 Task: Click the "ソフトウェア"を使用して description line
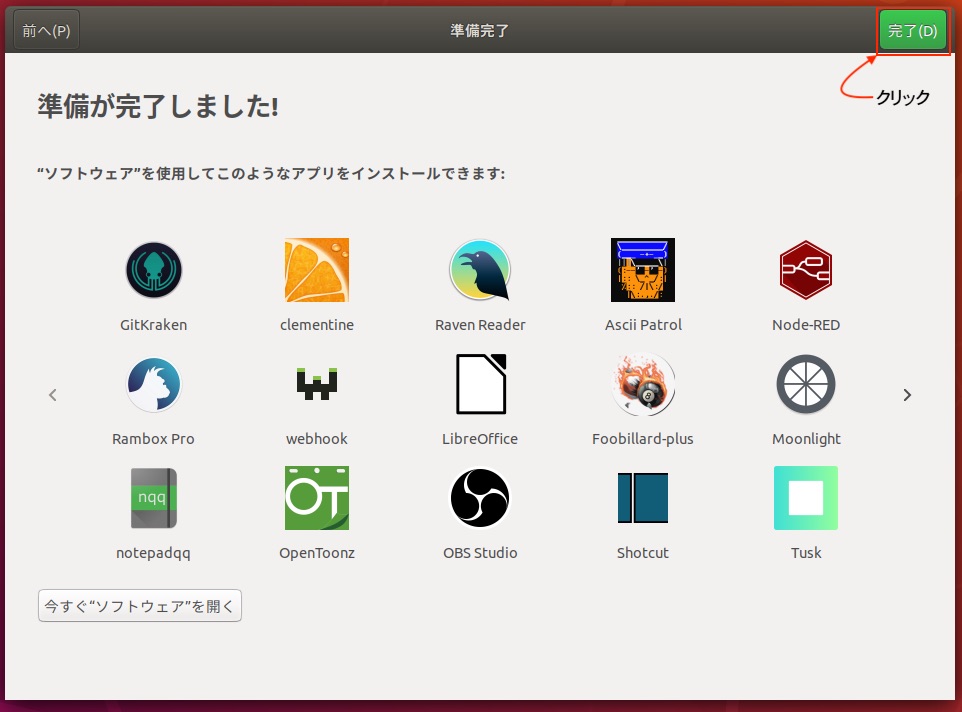(x=271, y=174)
